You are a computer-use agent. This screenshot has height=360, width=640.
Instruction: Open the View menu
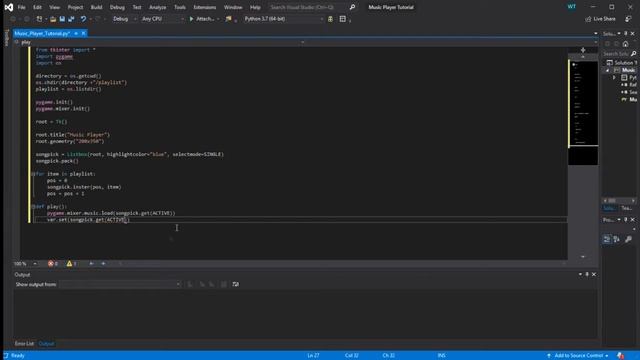[54, 7]
